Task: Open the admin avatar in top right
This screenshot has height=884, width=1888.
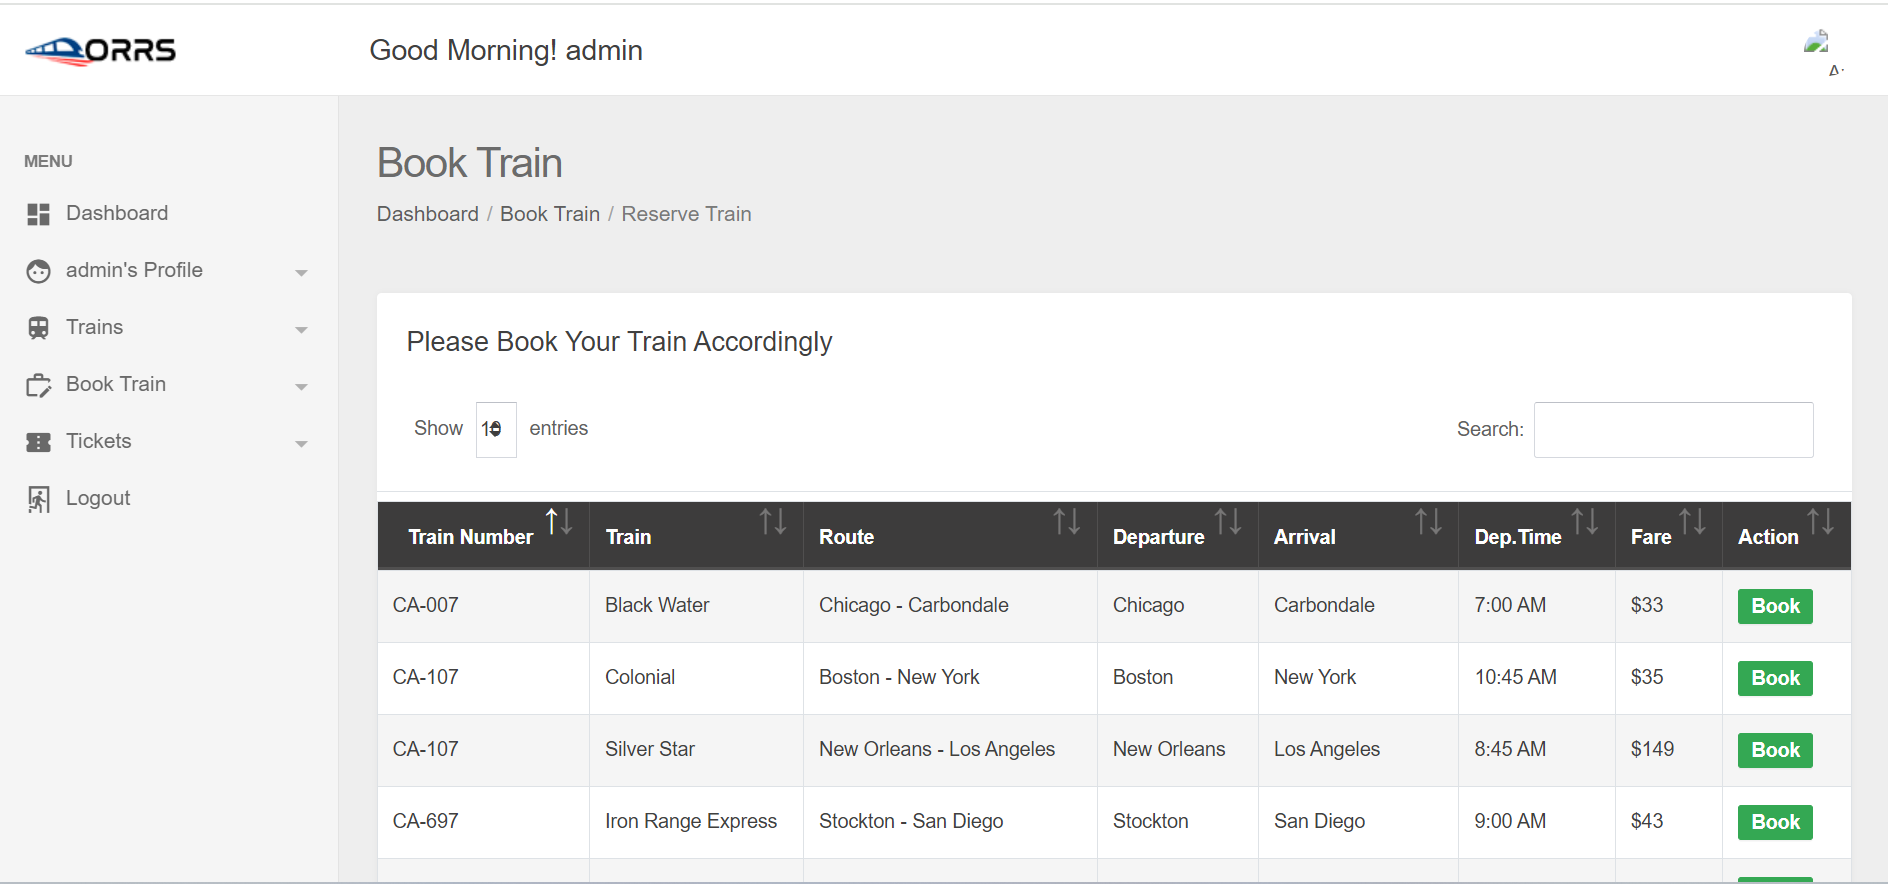Action: pos(1817,42)
